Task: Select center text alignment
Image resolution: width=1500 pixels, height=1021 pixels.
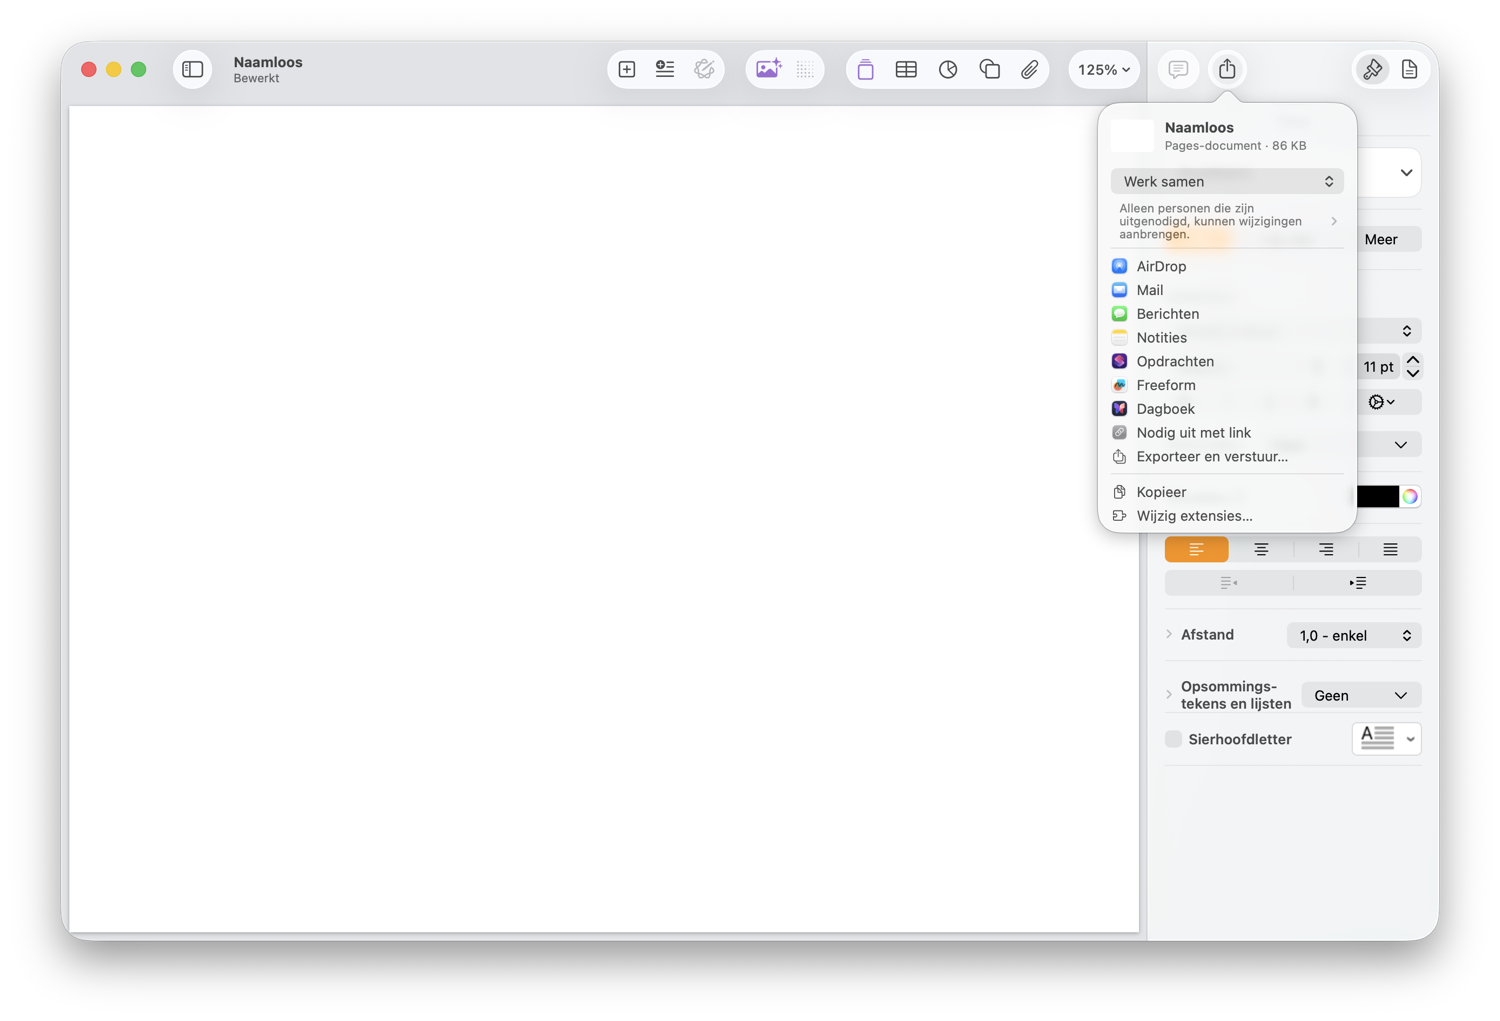Action: (1261, 549)
